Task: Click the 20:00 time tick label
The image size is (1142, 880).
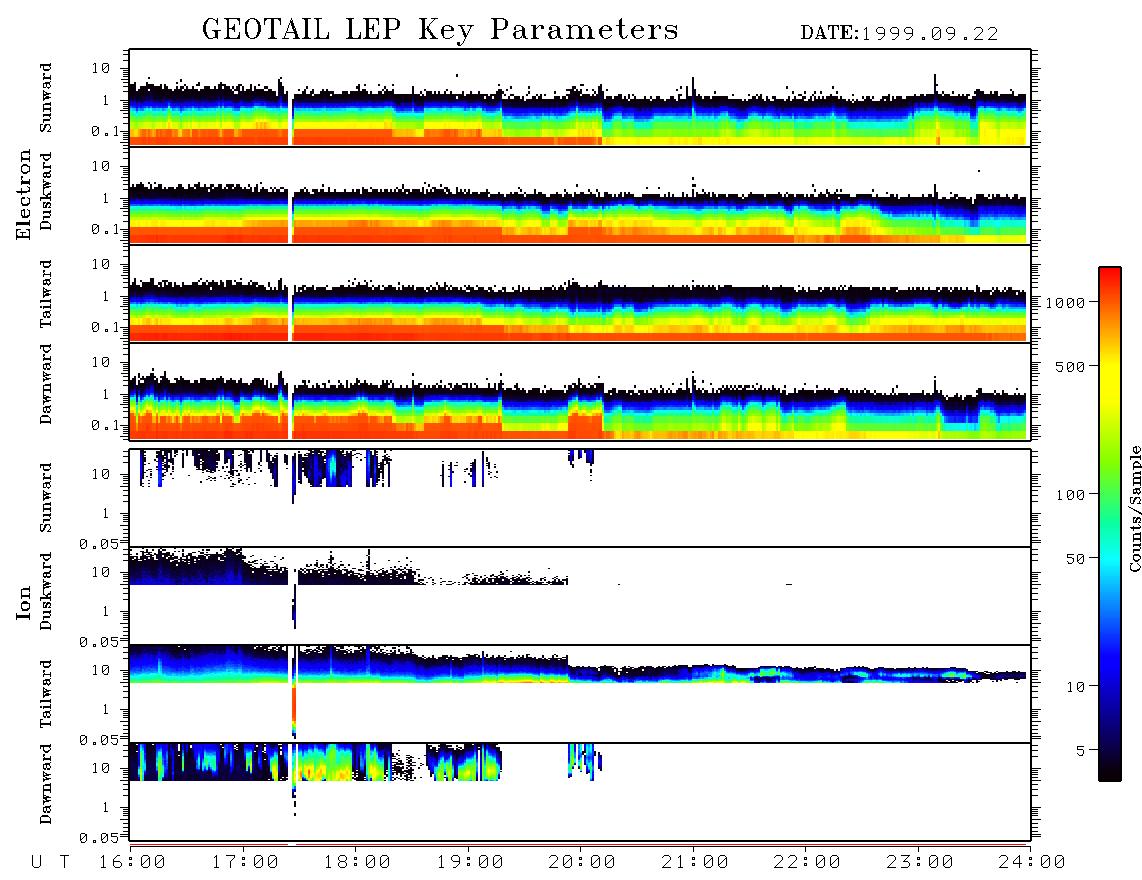Action: (582, 863)
